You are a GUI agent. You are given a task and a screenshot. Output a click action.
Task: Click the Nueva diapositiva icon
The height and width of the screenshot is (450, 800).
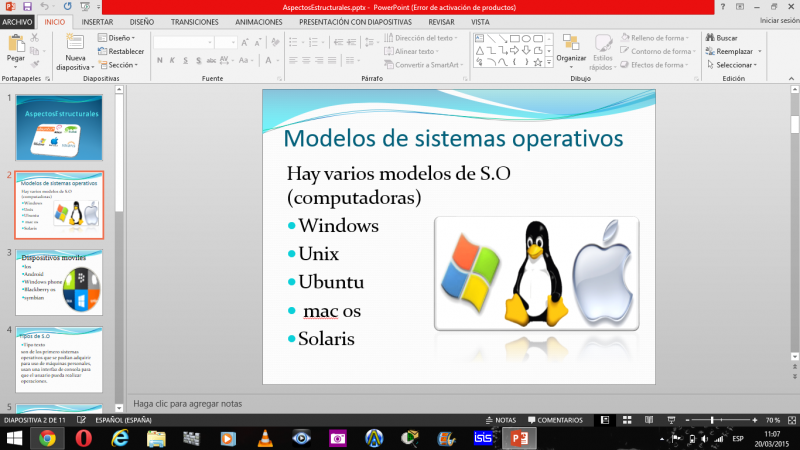coord(75,43)
